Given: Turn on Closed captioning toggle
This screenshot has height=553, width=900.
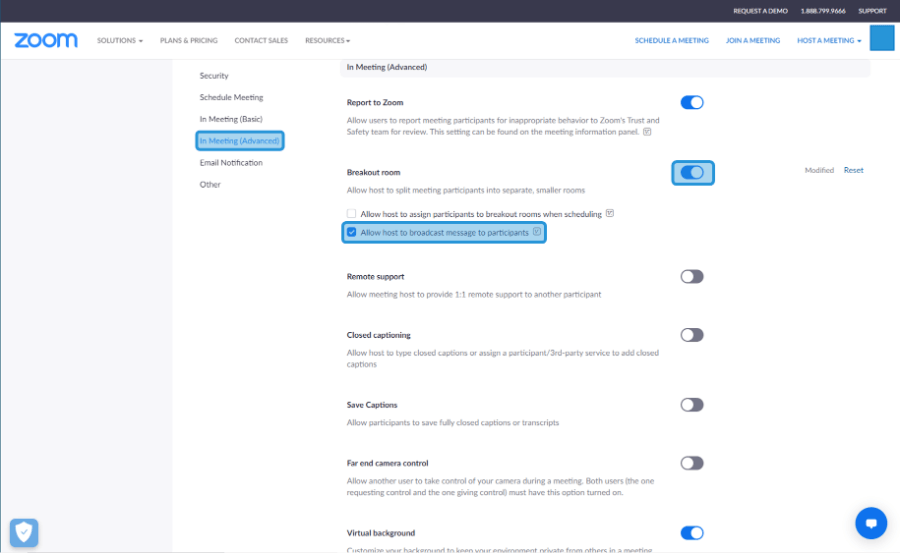Looking at the screenshot, I should (692, 335).
